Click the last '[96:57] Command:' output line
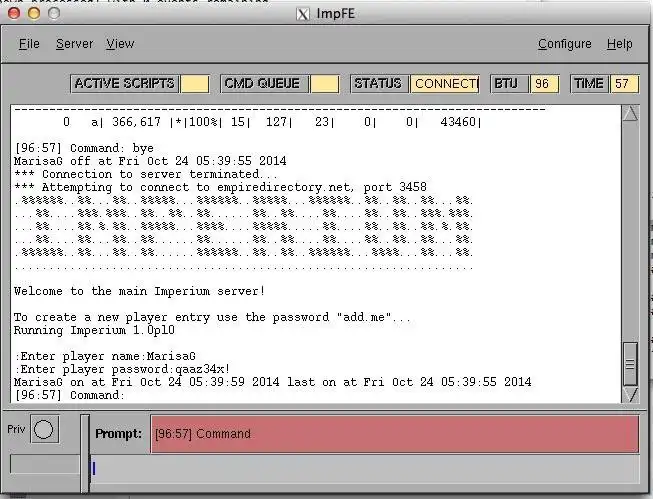The height and width of the screenshot is (499, 653). tap(70, 395)
